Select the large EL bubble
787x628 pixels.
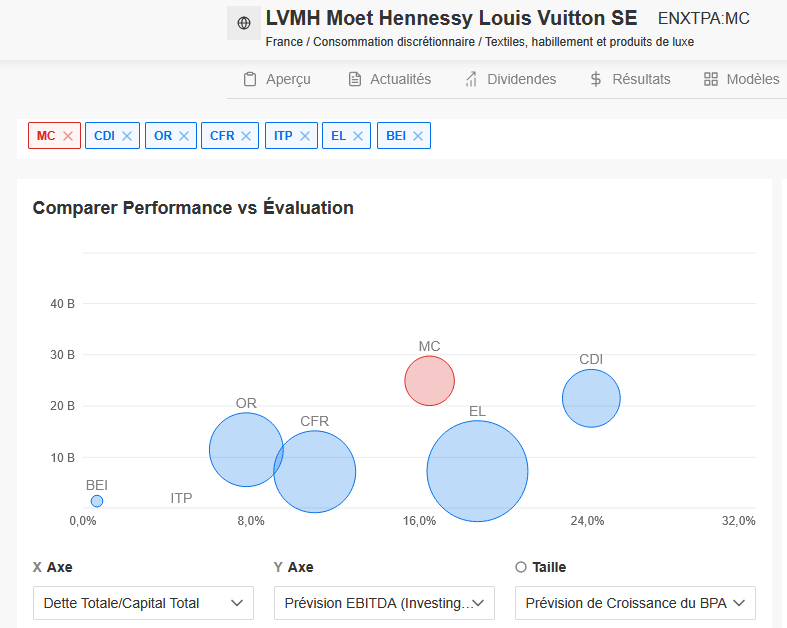tap(477, 471)
